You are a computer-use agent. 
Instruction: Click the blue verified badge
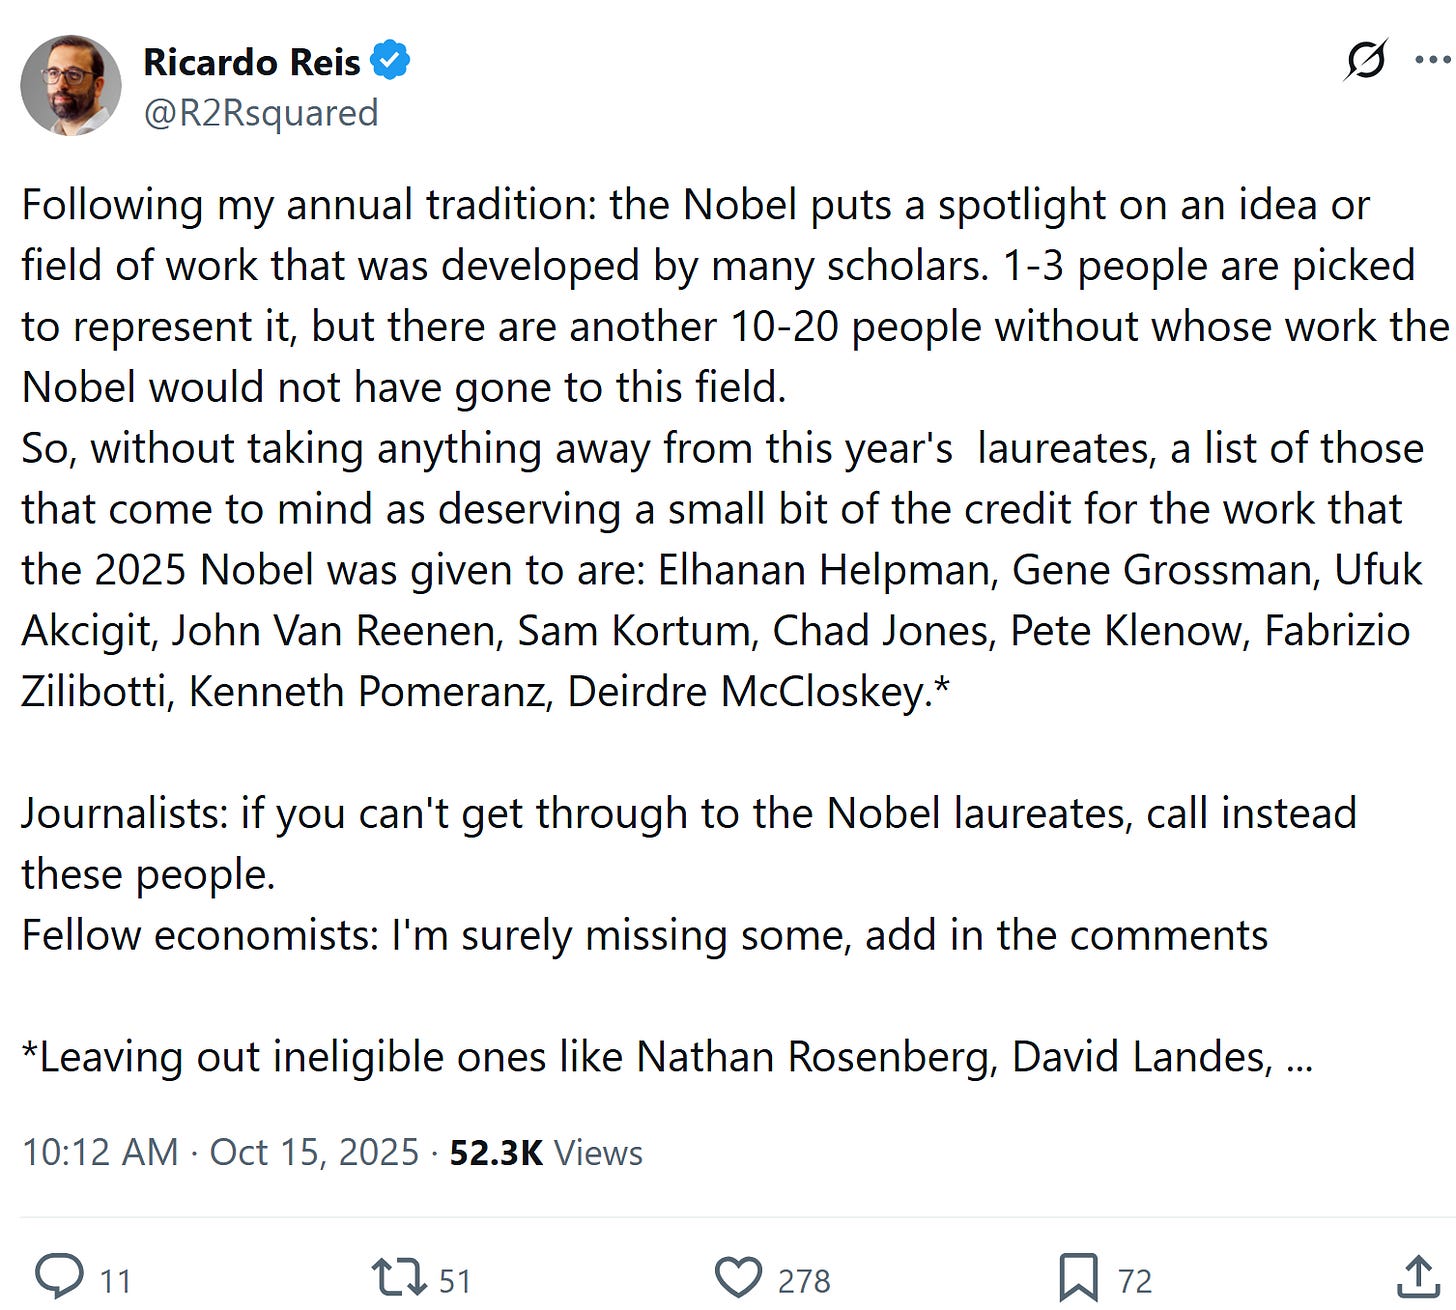click(x=390, y=61)
